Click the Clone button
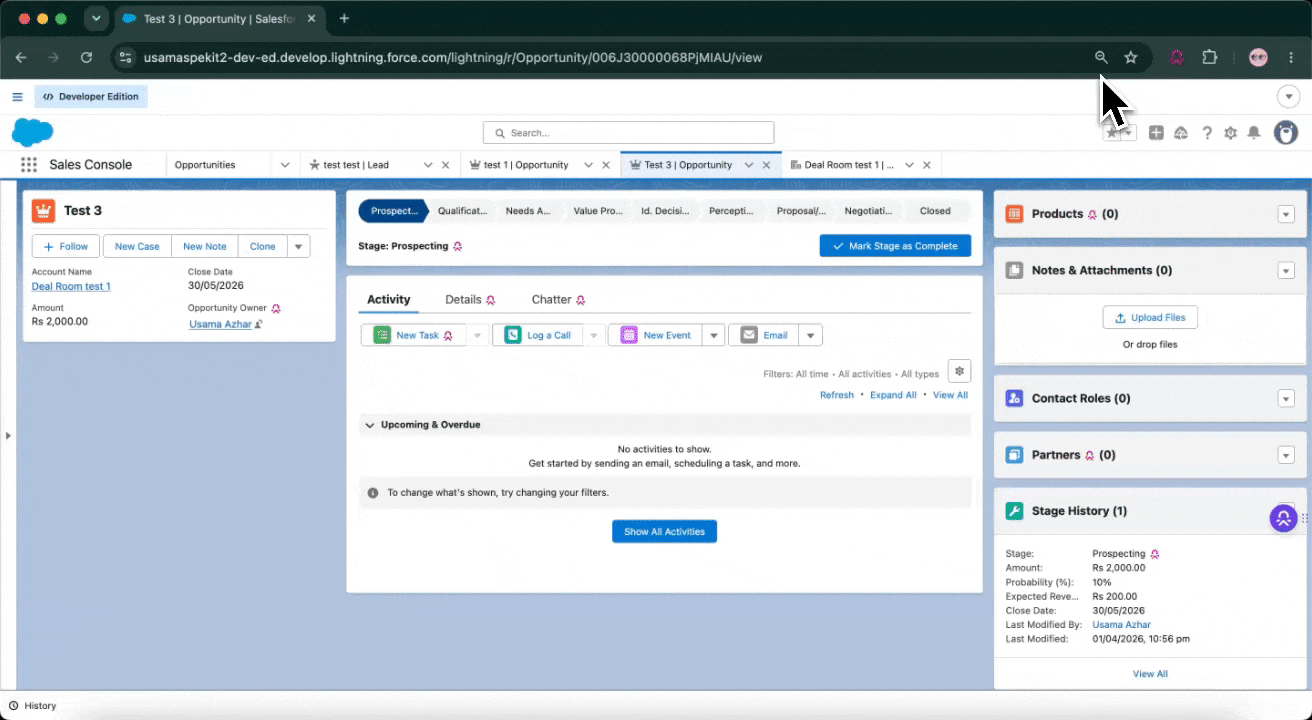This screenshot has height=720, width=1312. 263,246
